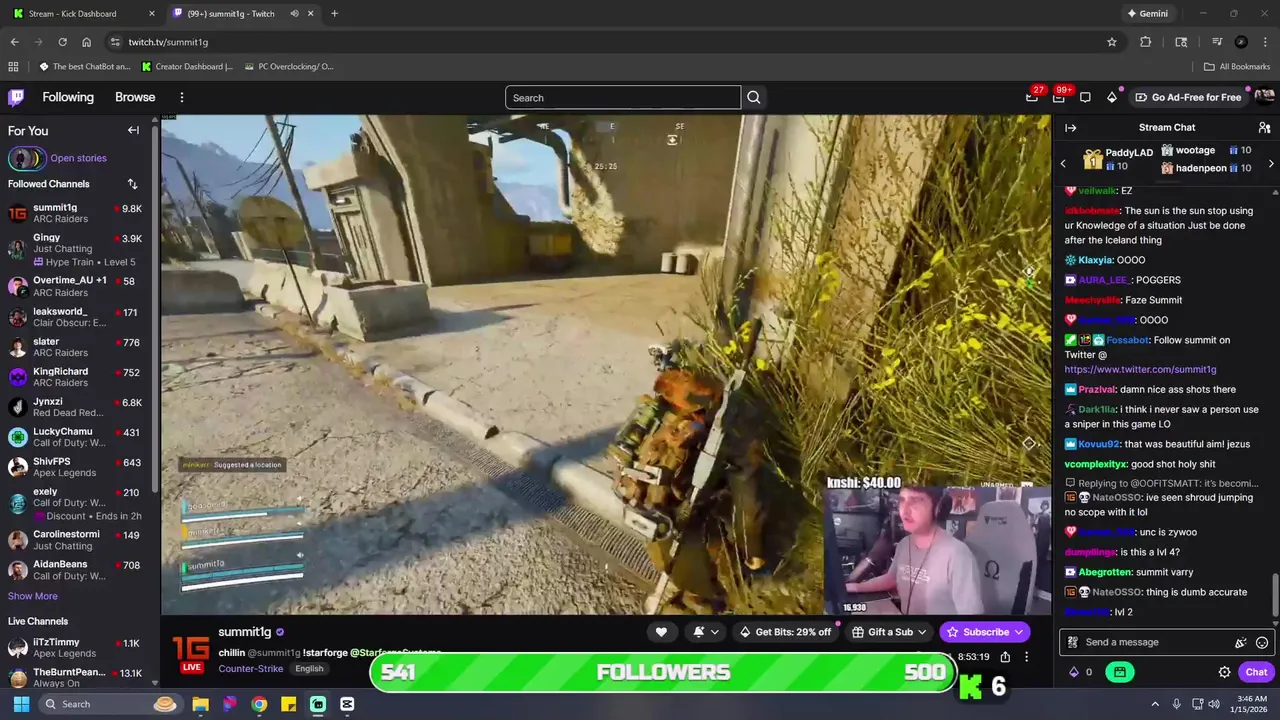Open Jynxzi channel in sidebar
The image size is (1280, 720).
click(78, 407)
